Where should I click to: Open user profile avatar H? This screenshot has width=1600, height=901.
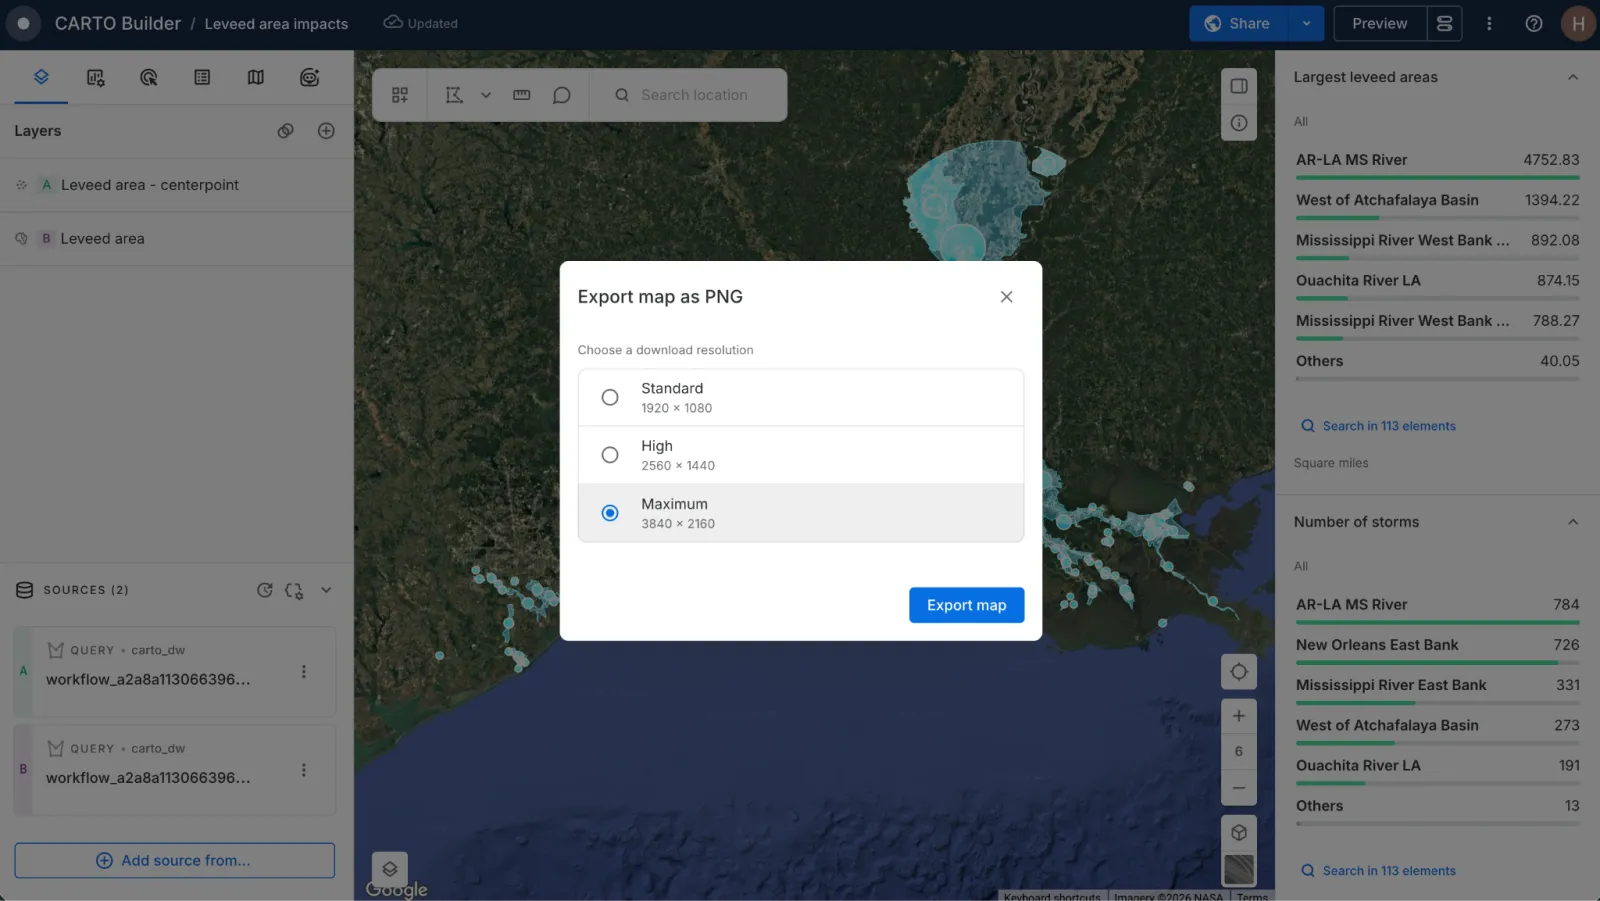coord(1578,23)
